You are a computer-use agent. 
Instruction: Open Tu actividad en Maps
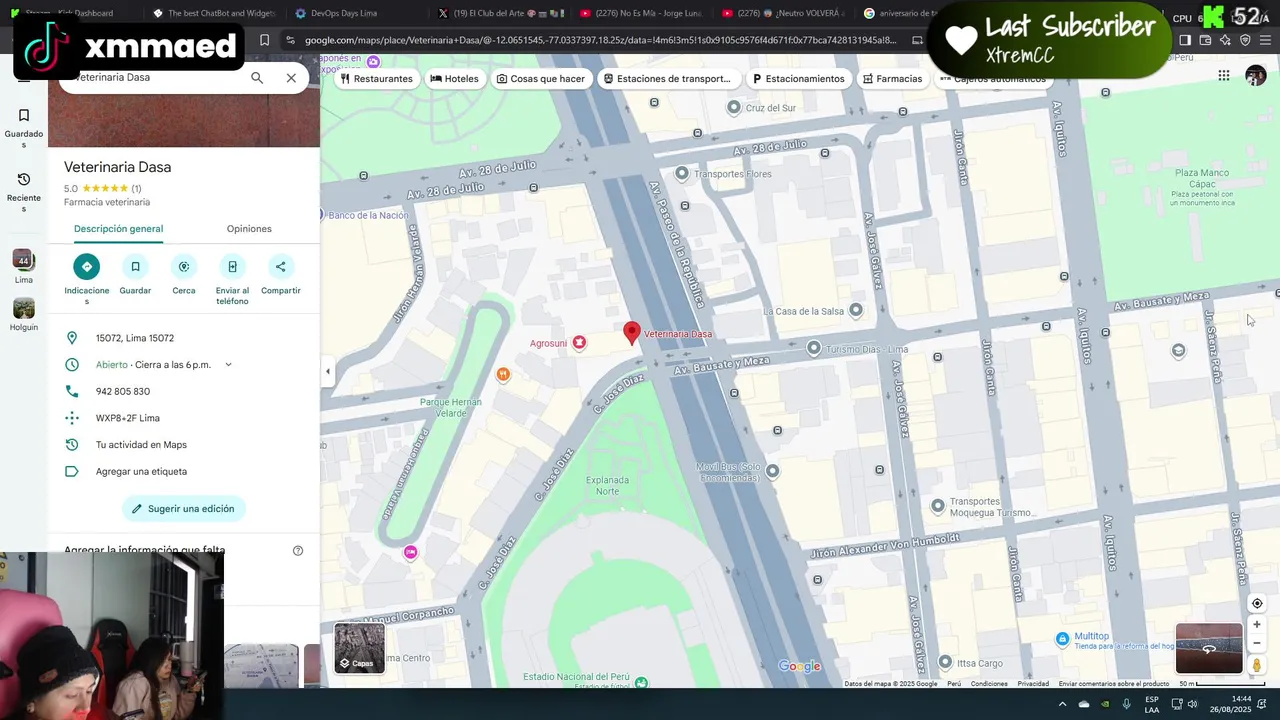141,445
